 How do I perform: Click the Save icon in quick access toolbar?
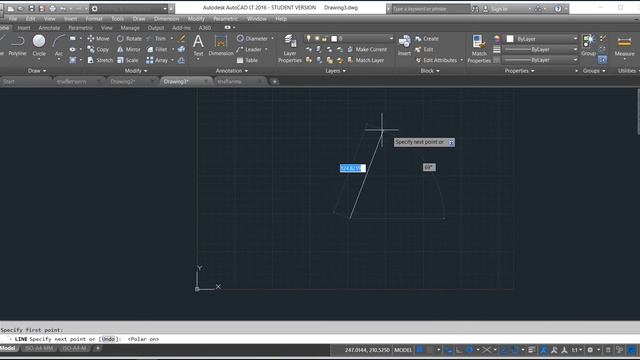tap(31, 8)
